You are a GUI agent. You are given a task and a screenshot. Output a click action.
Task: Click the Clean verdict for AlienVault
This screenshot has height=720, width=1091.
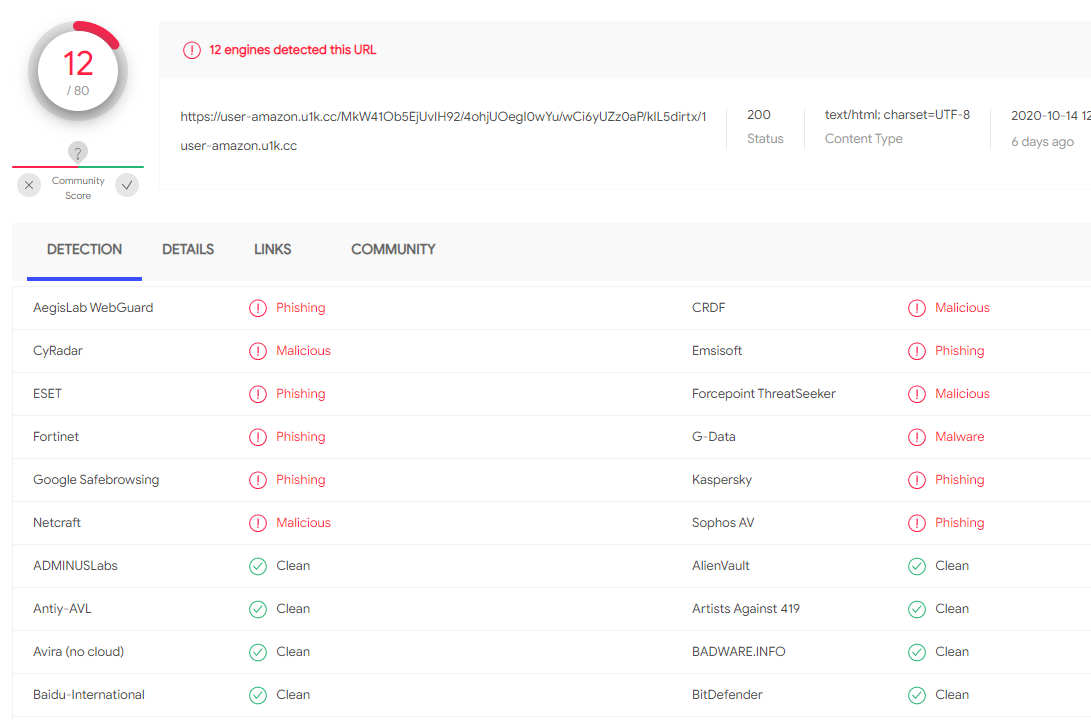(952, 566)
